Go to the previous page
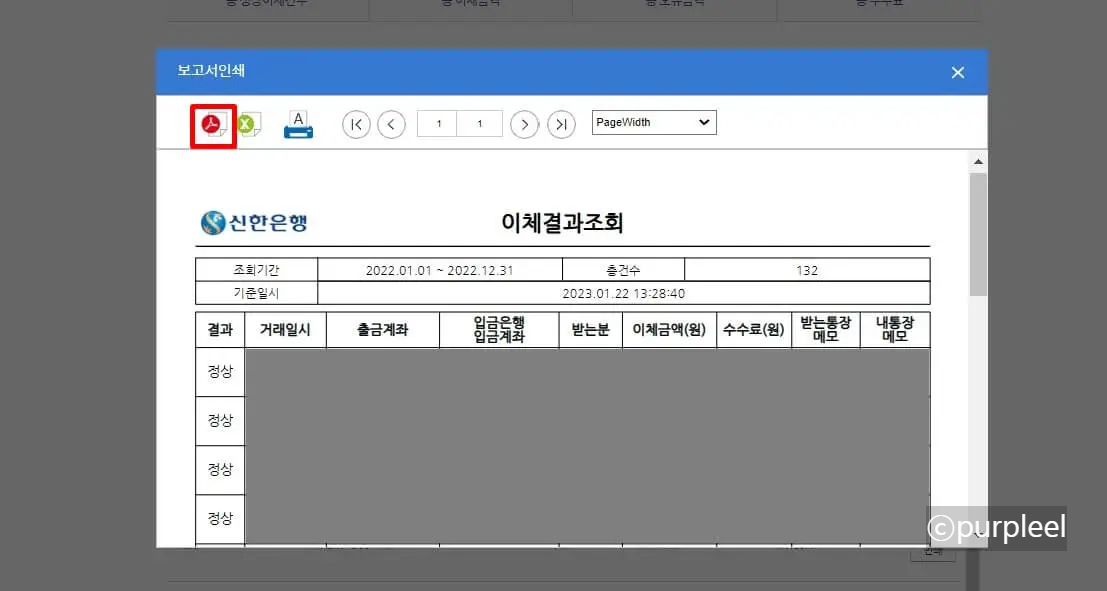Screen dimensions: 1107x591 point(391,123)
